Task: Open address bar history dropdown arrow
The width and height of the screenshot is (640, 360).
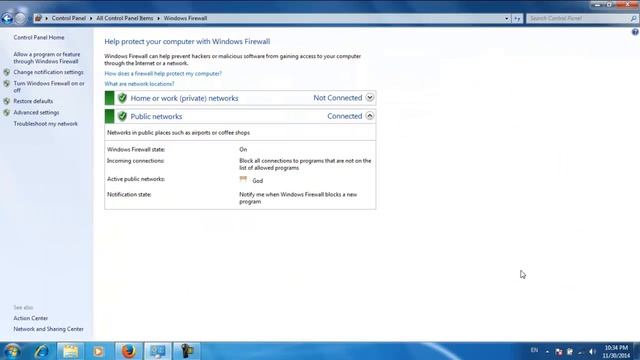Action: coord(507,18)
